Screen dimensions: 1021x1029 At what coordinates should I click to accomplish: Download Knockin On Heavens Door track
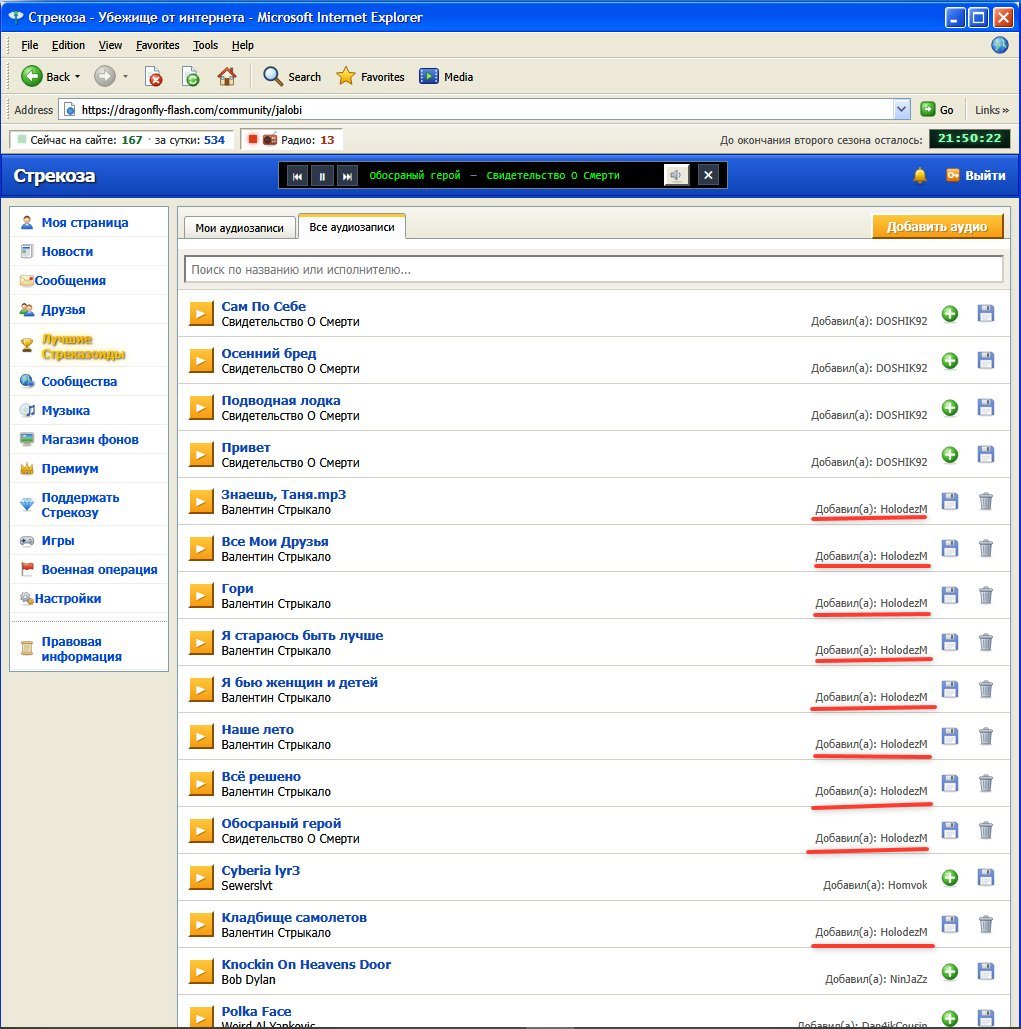coord(986,971)
